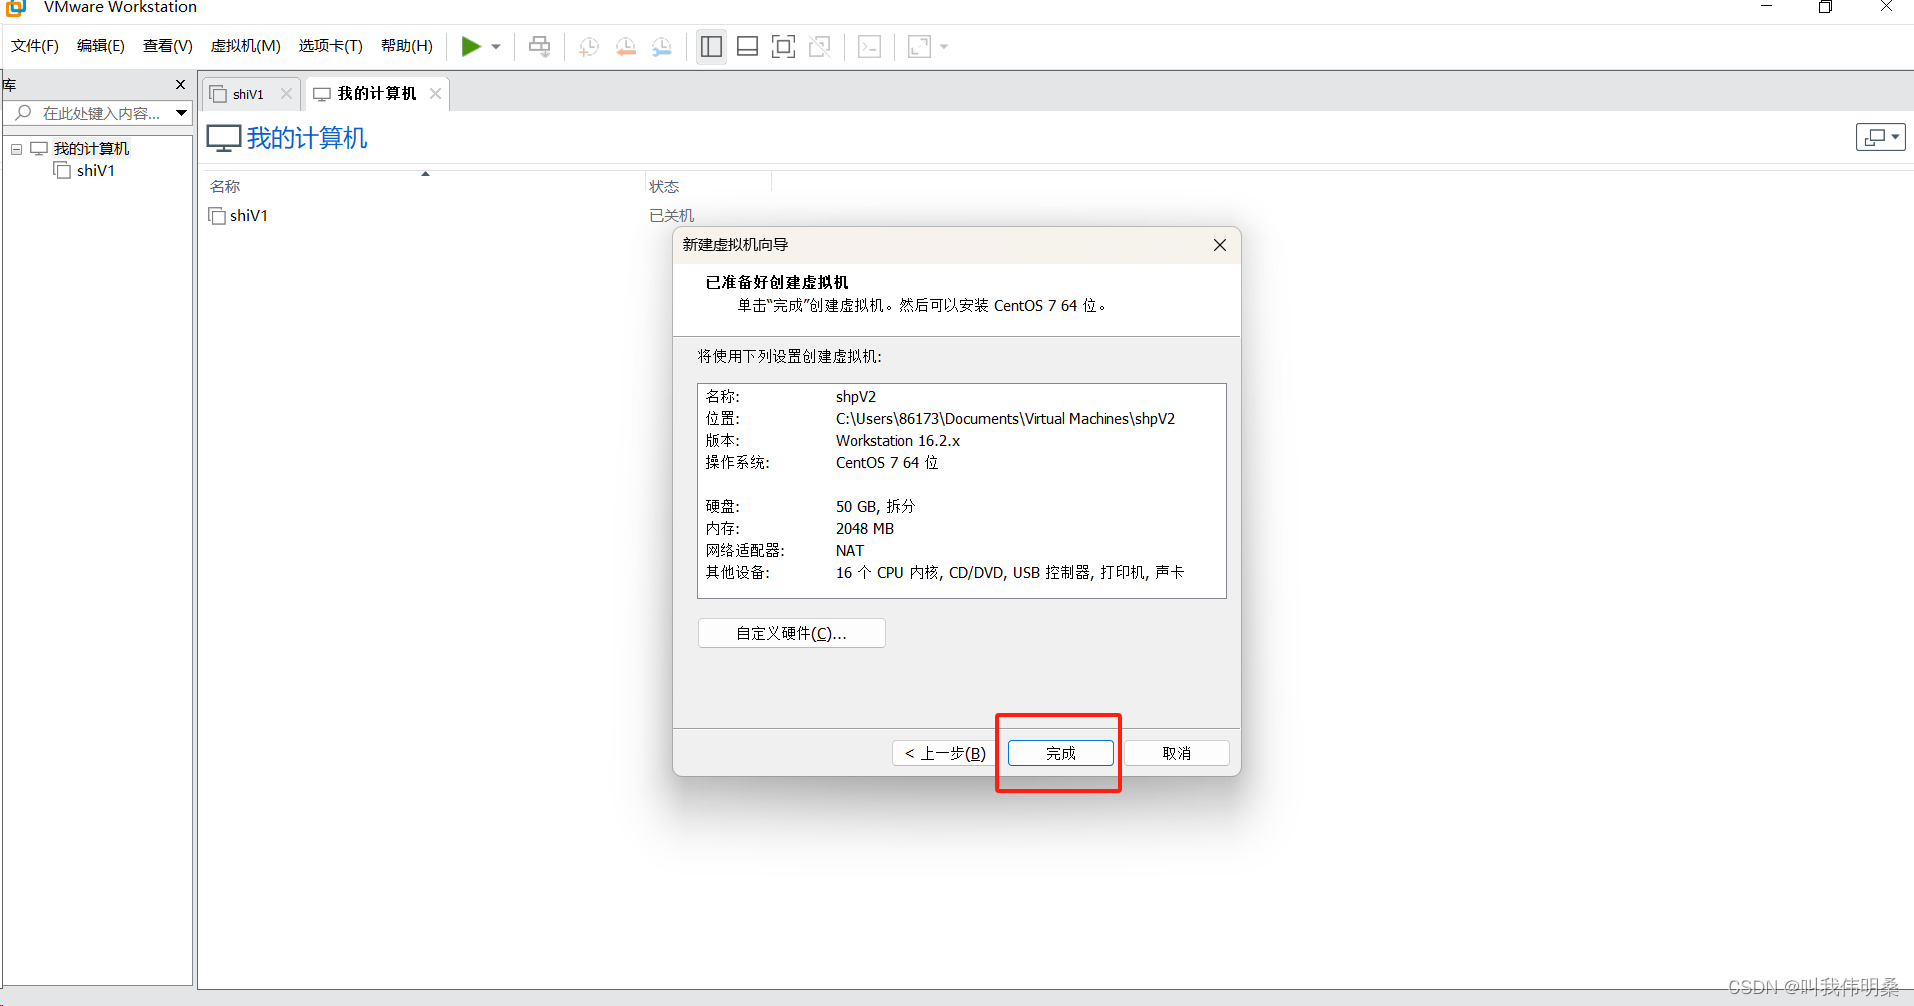Open the stretch display dropdown arrow
Image resolution: width=1914 pixels, height=1006 pixels.
[x=944, y=47]
